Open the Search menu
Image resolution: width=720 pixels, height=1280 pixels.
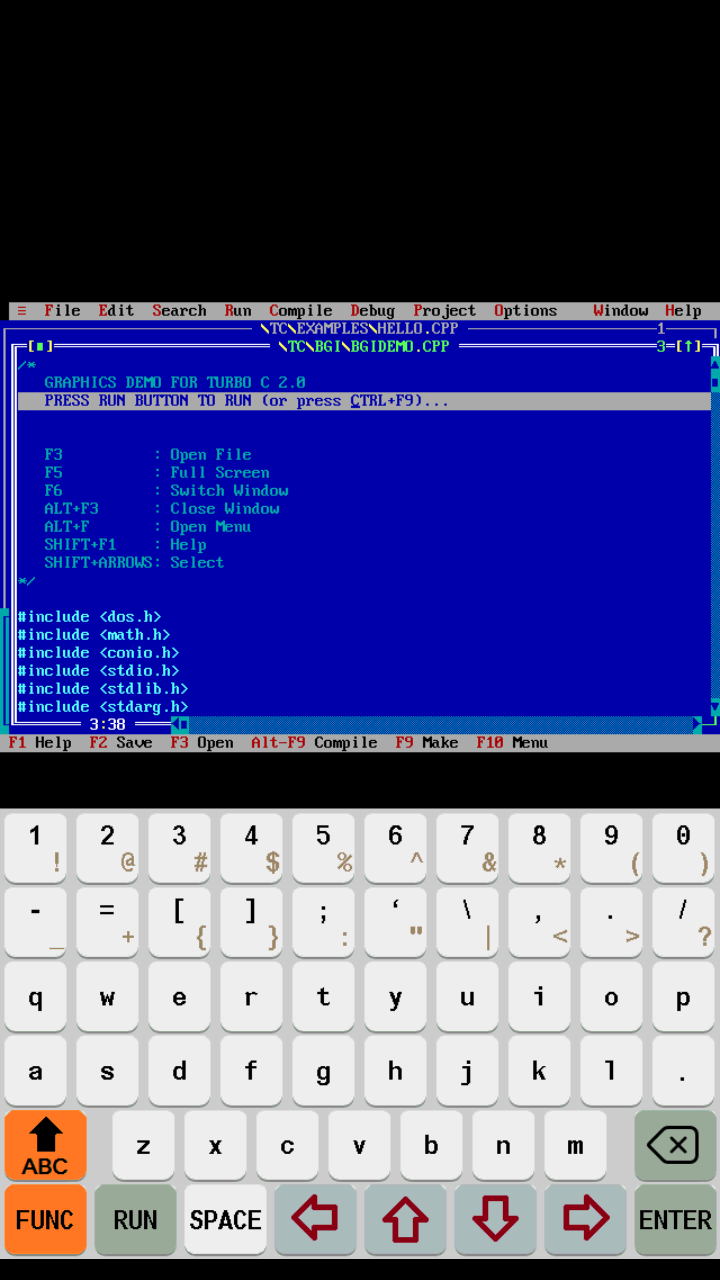click(179, 311)
